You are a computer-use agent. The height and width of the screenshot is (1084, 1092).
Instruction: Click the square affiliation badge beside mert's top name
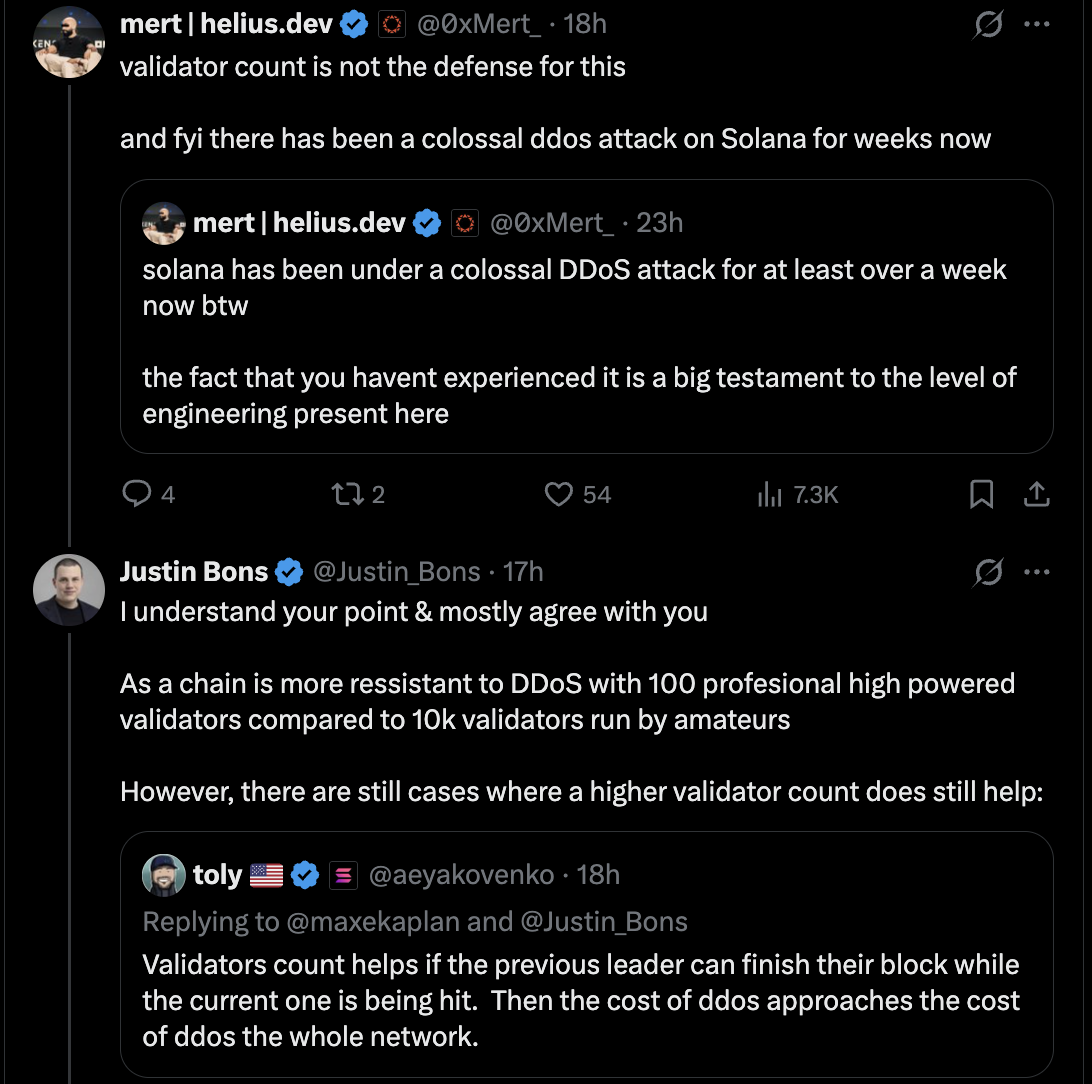[x=391, y=24]
